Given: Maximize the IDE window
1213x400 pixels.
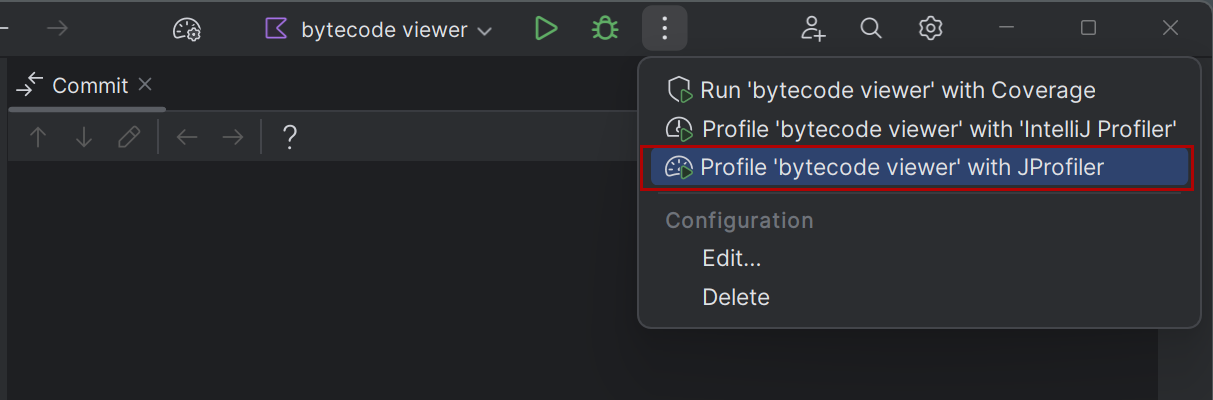Looking at the screenshot, I should (1088, 29).
